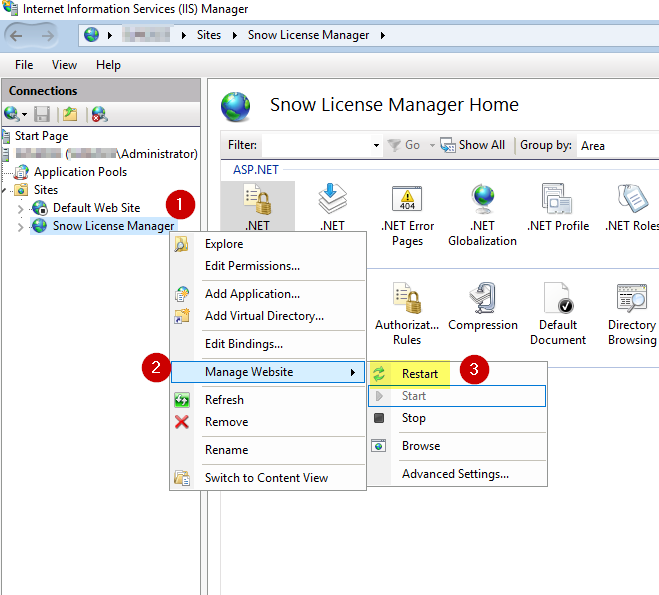
Task: Open the .NET Globalization feature
Action: point(482,216)
